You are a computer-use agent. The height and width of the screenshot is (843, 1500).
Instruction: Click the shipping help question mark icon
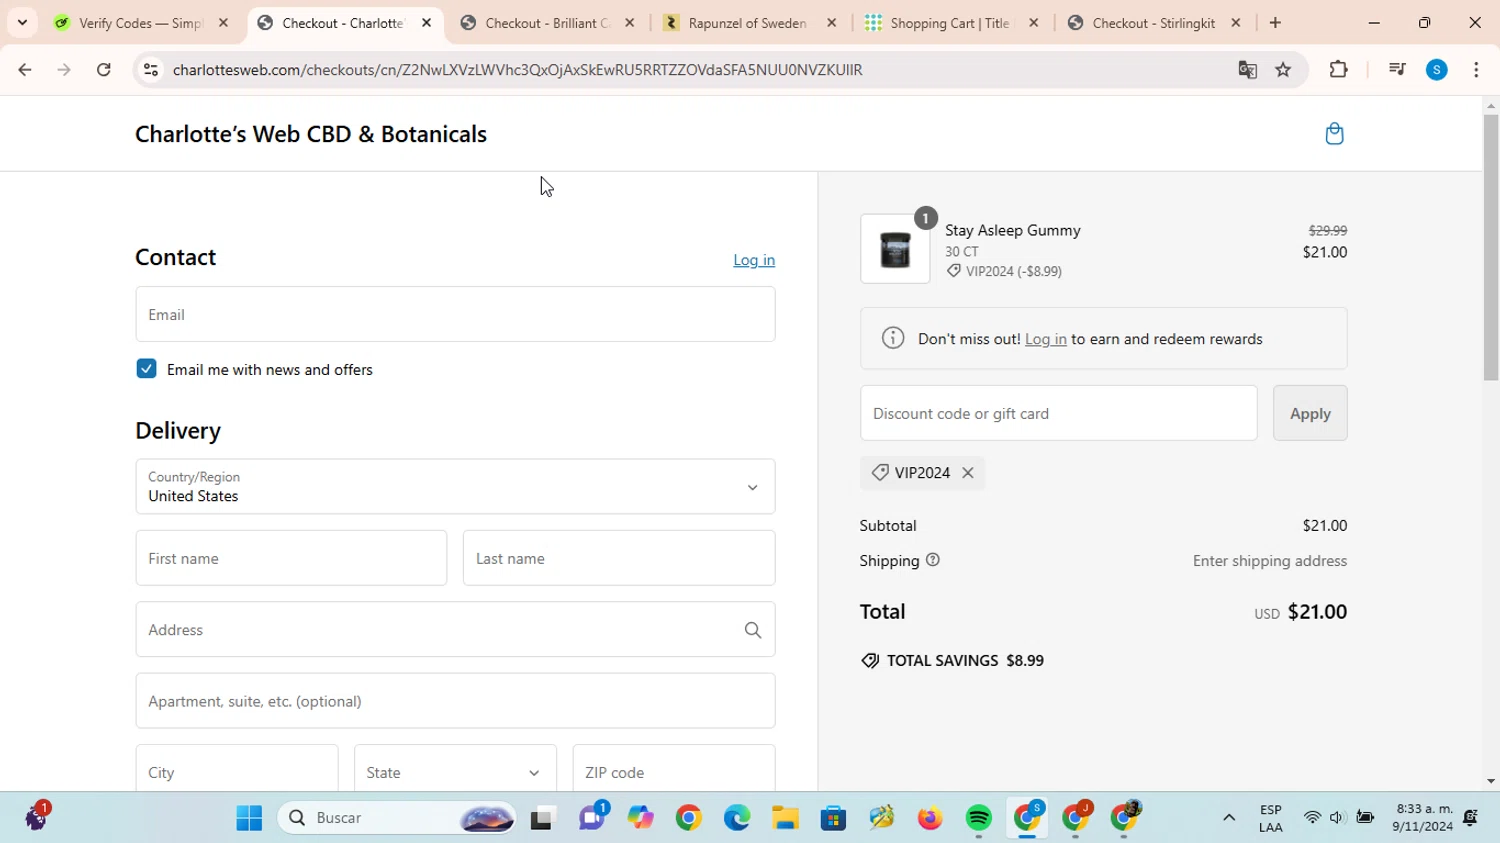[x=933, y=560]
